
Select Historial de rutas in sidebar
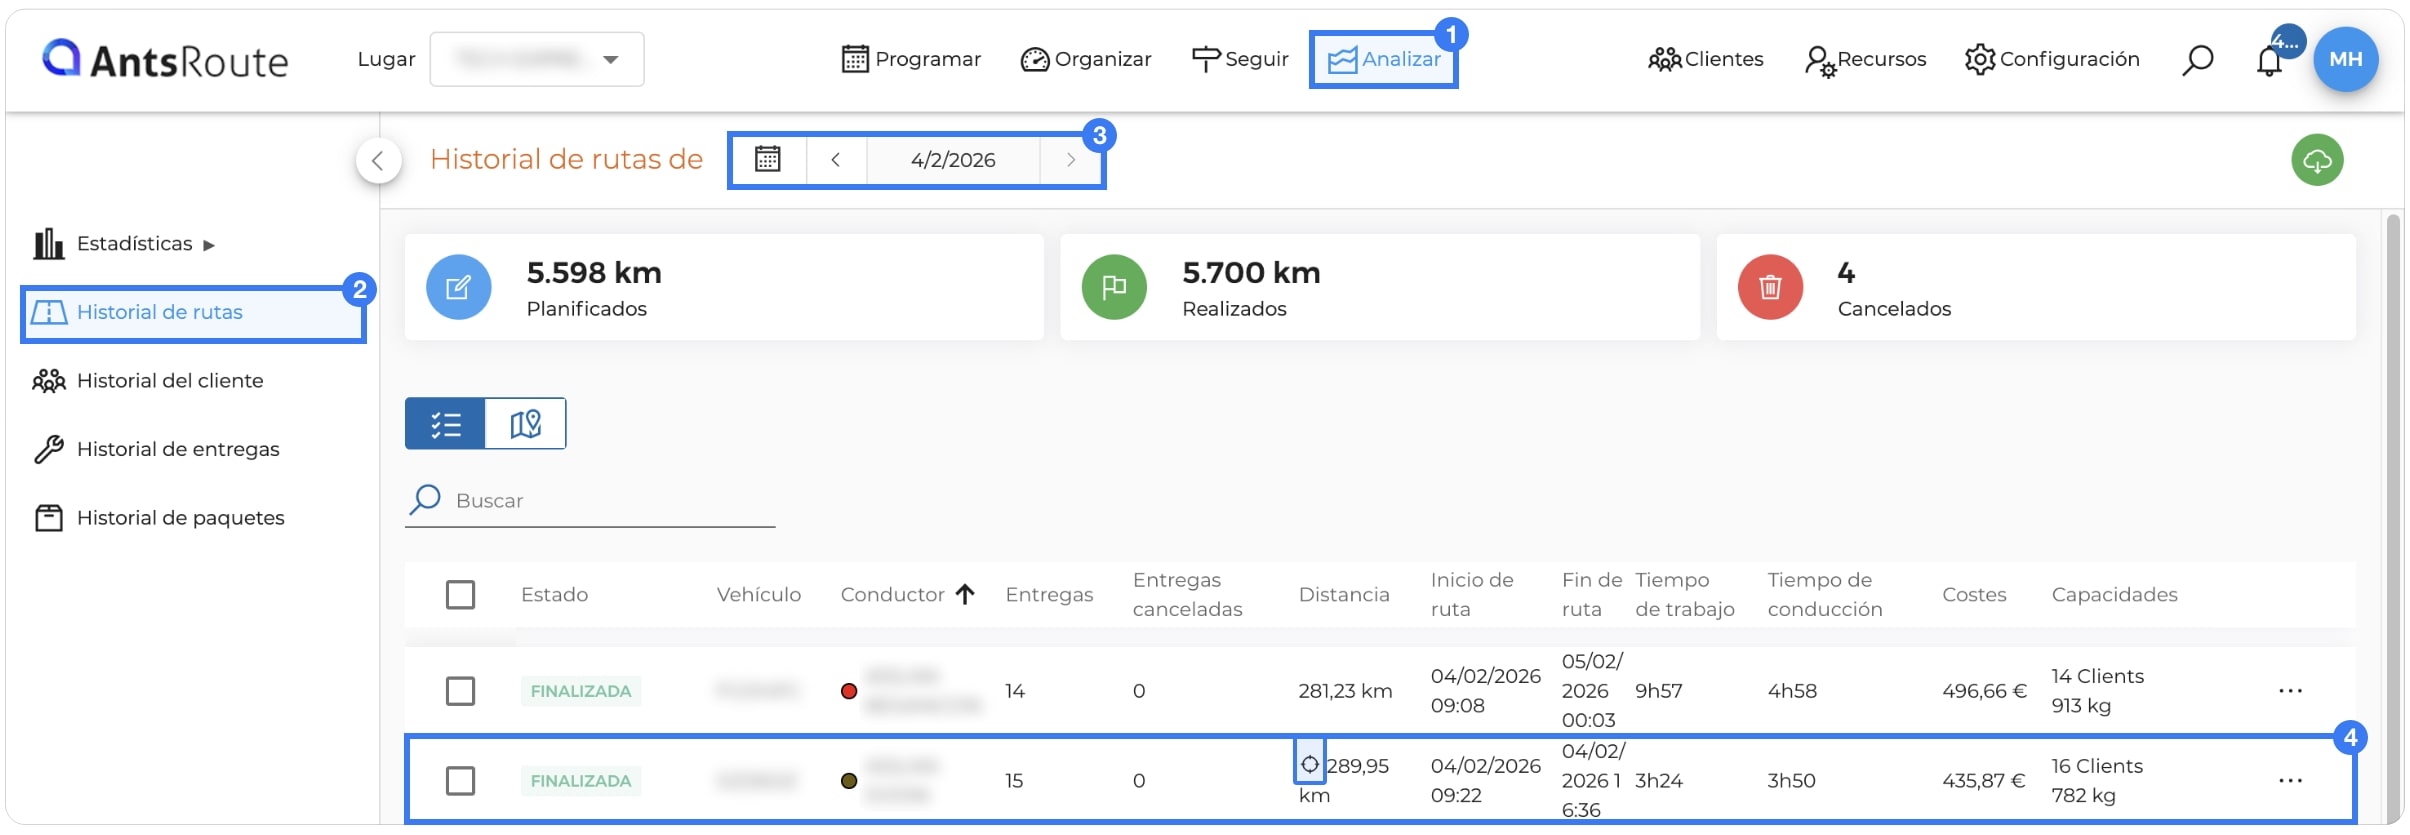193,313
